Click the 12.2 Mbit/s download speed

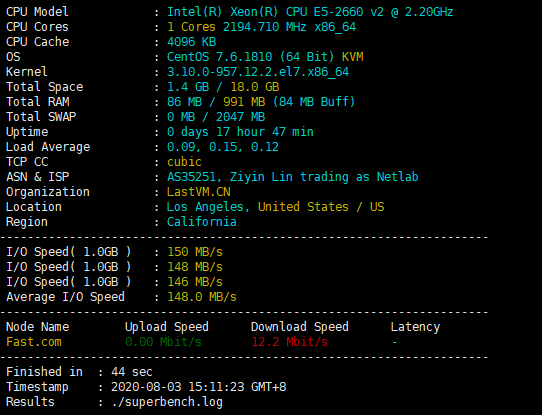[290, 342]
